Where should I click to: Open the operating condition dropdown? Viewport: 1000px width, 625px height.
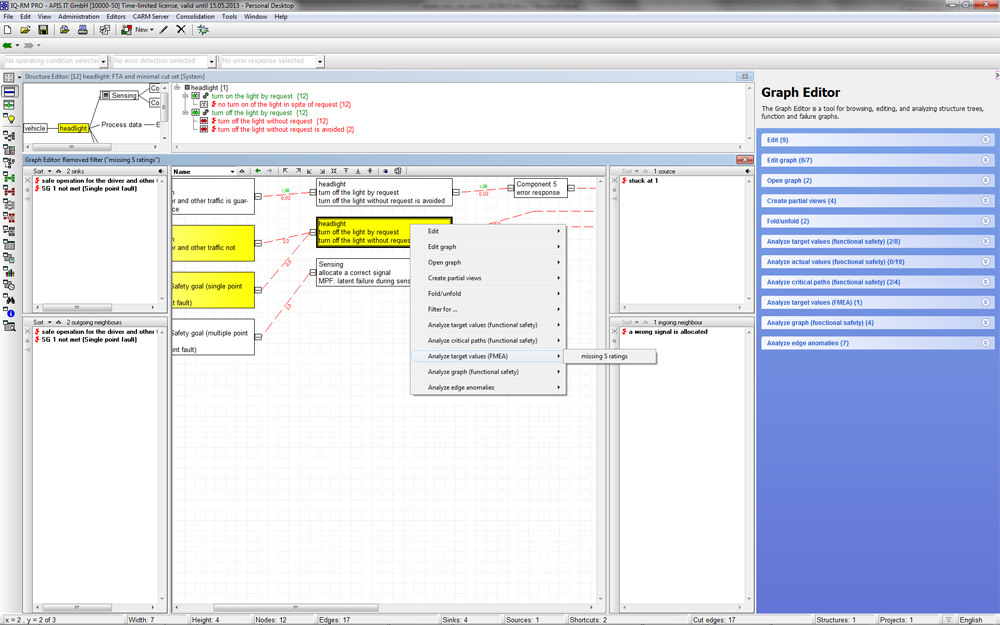(103, 61)
